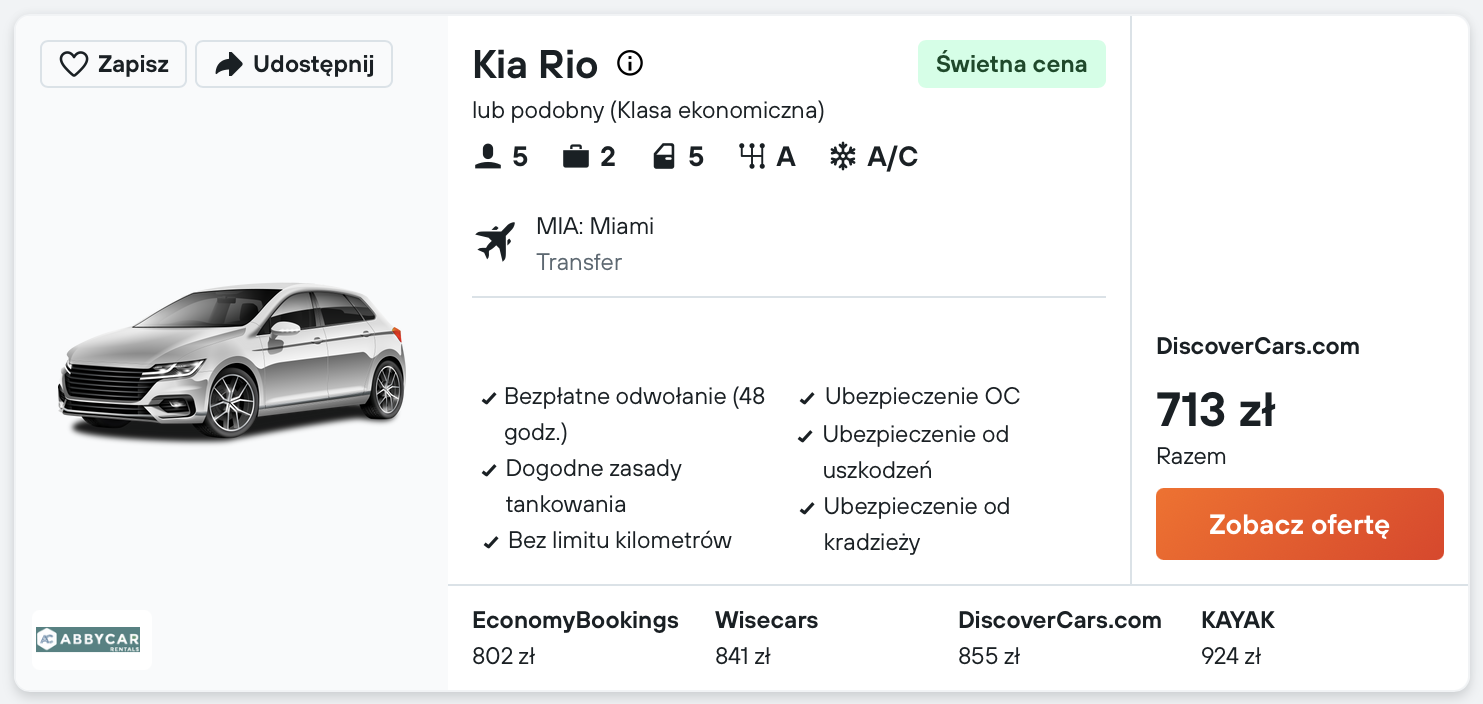
Task: Click the passenger seats icon
Action: coord(487,157)
